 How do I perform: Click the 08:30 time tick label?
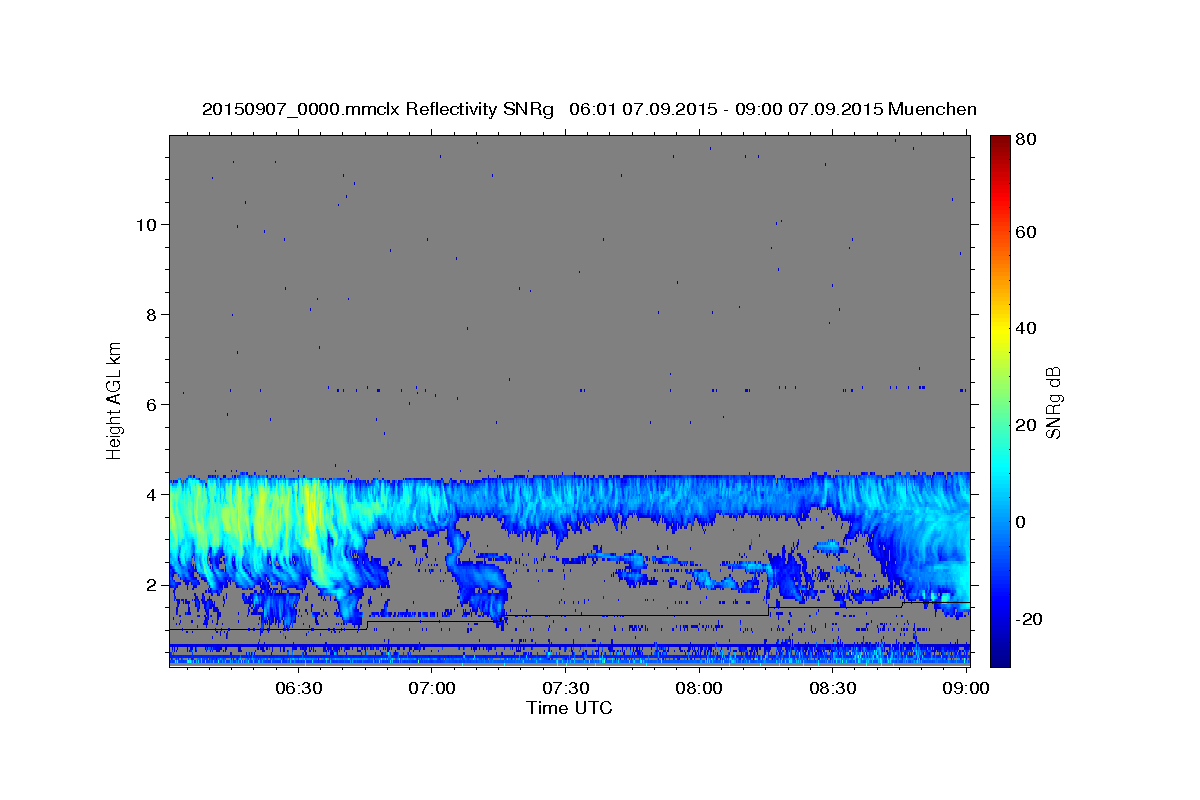pos(832,688)
